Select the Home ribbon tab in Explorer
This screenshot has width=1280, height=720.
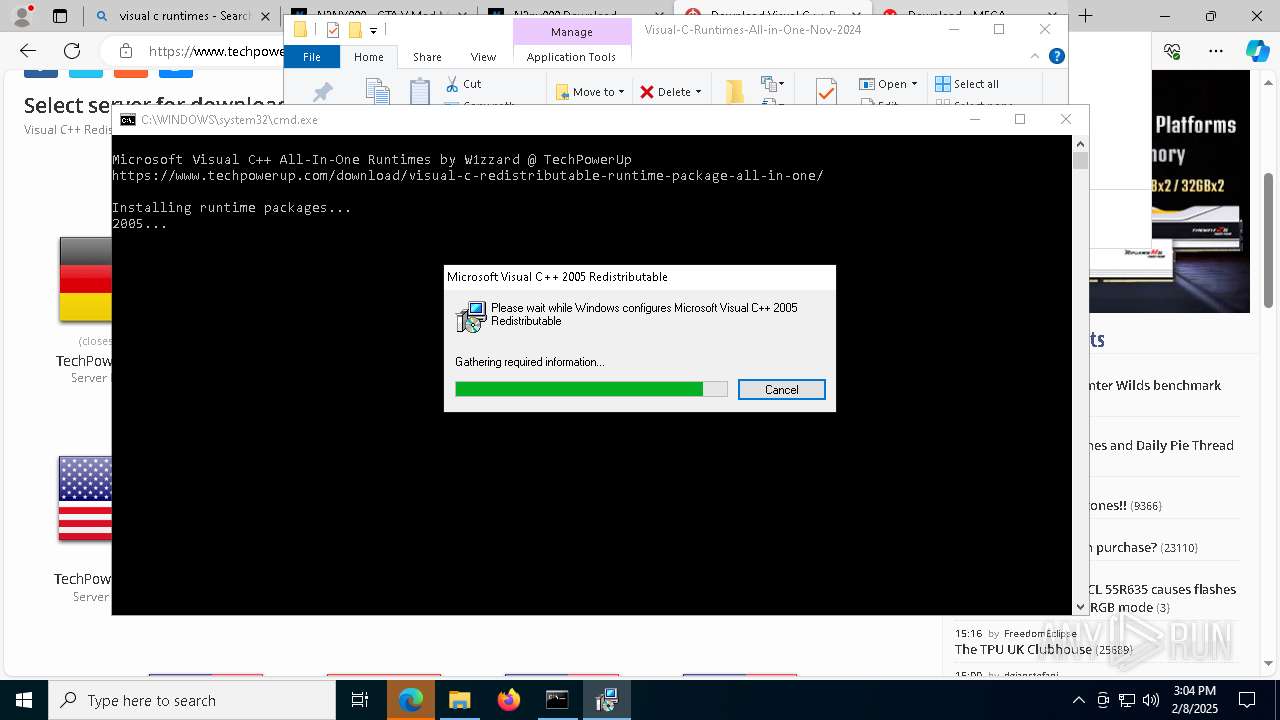[x=369, y=57]
